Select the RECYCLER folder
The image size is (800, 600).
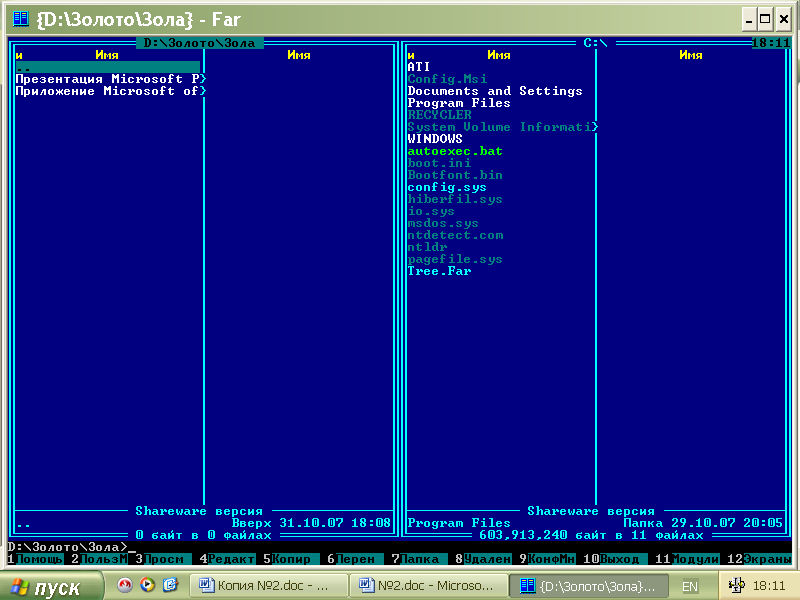439,115
